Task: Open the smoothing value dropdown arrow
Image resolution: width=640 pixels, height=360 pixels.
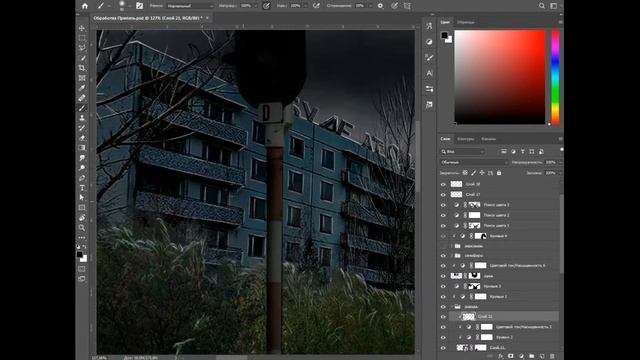Action: pos(371,6)
